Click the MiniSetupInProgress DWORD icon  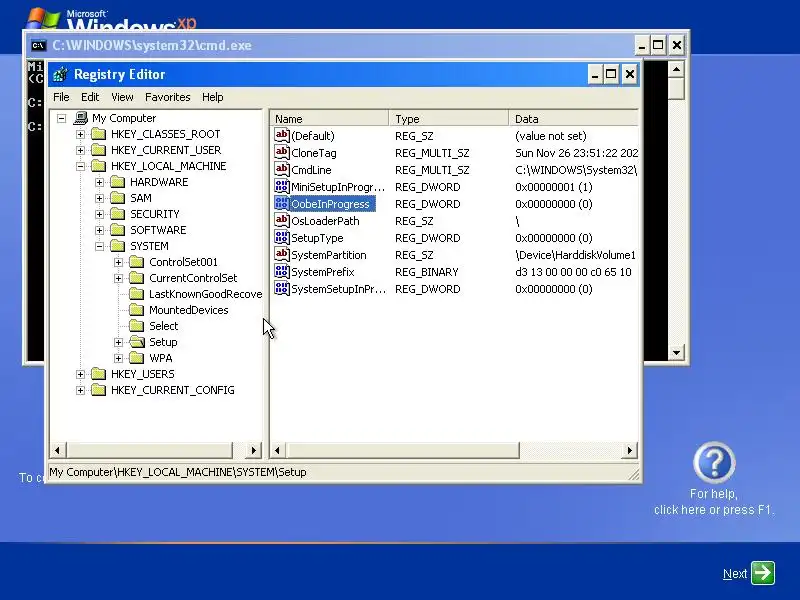click(x=282, y=186)
